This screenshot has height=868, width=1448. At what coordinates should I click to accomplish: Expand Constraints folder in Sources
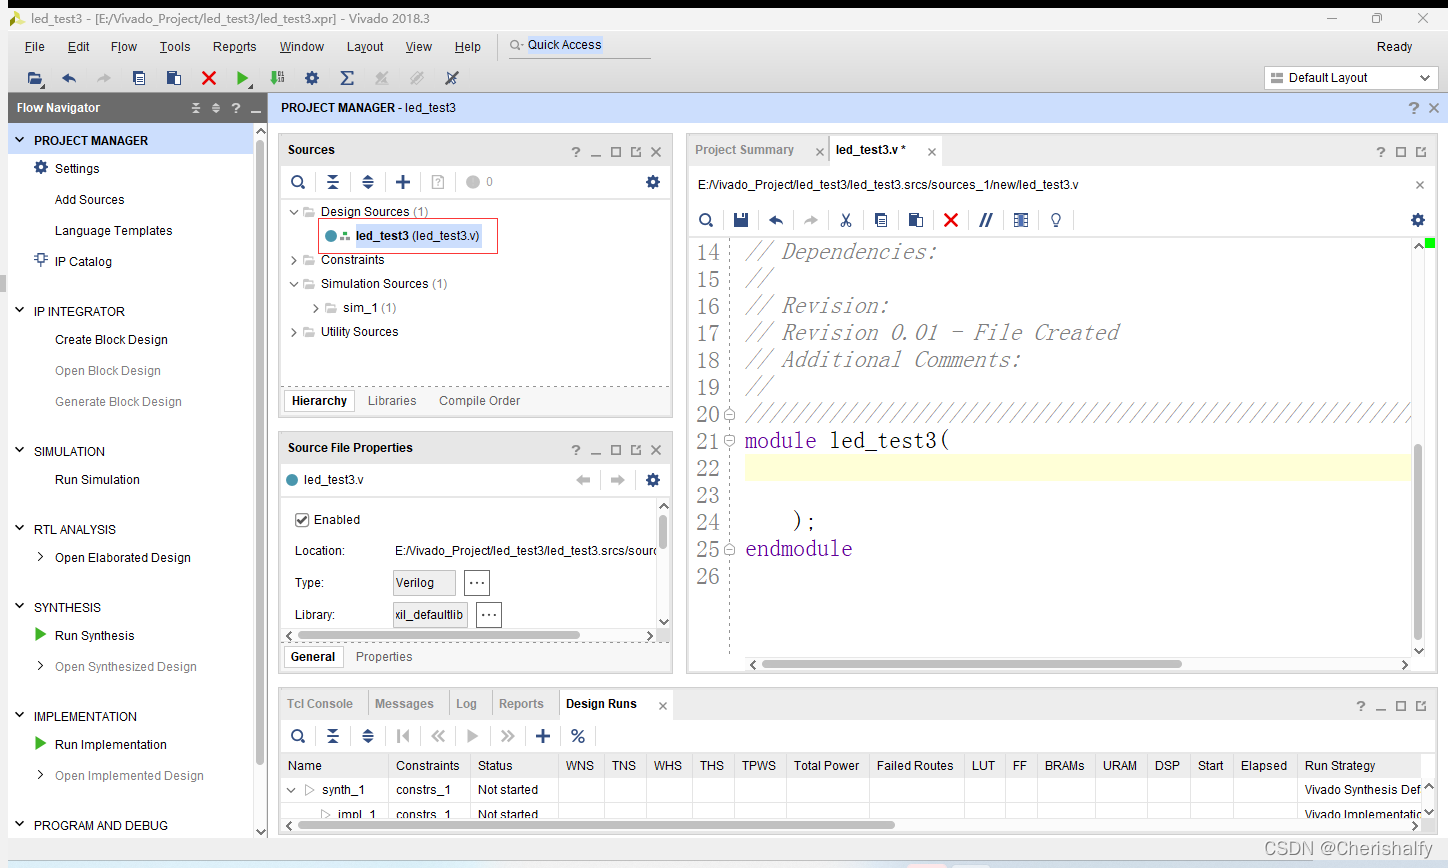tap(294, 260)
